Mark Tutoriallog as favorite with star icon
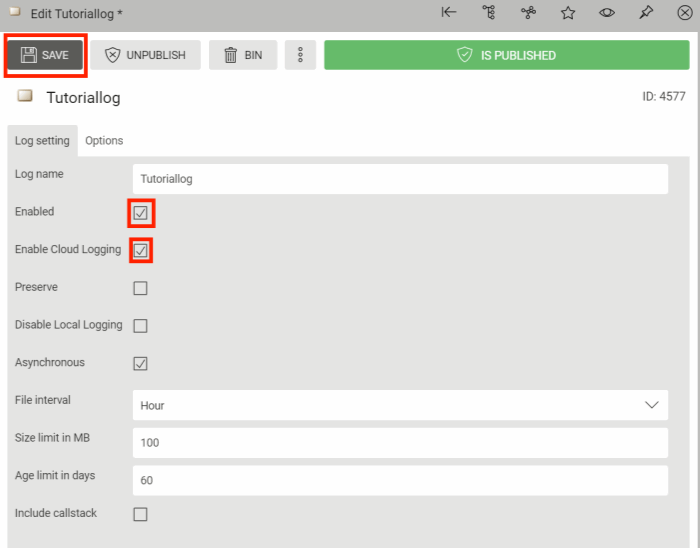This screenshot has height=548, width=700. click(x=568, y=13)
